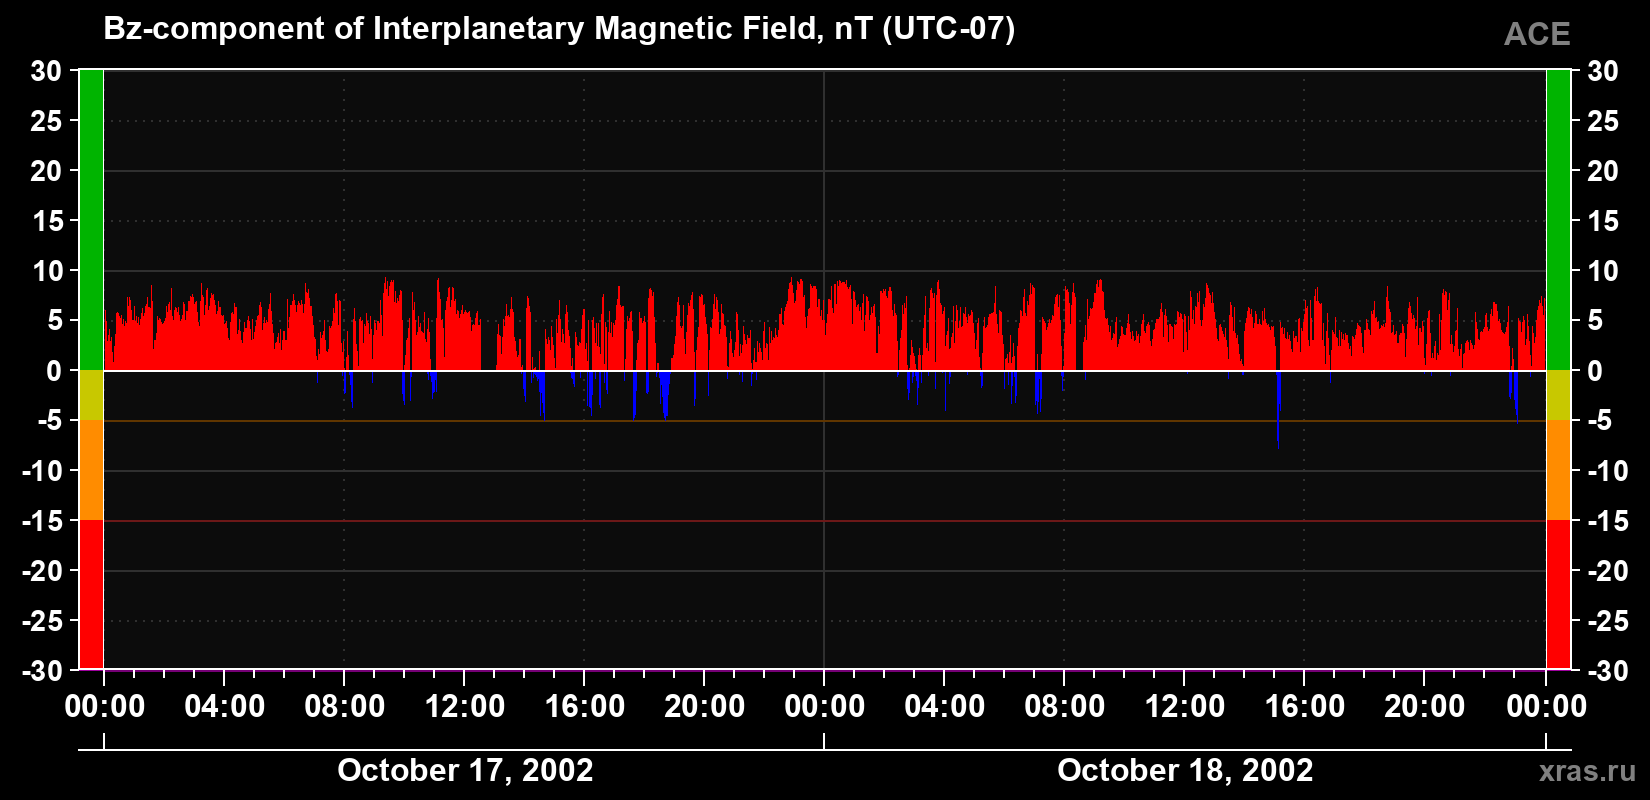Viewport: 1650px width, 800px height.
Task: Click the 04:00 time label for October 17
Action: [x=225, y=707]
